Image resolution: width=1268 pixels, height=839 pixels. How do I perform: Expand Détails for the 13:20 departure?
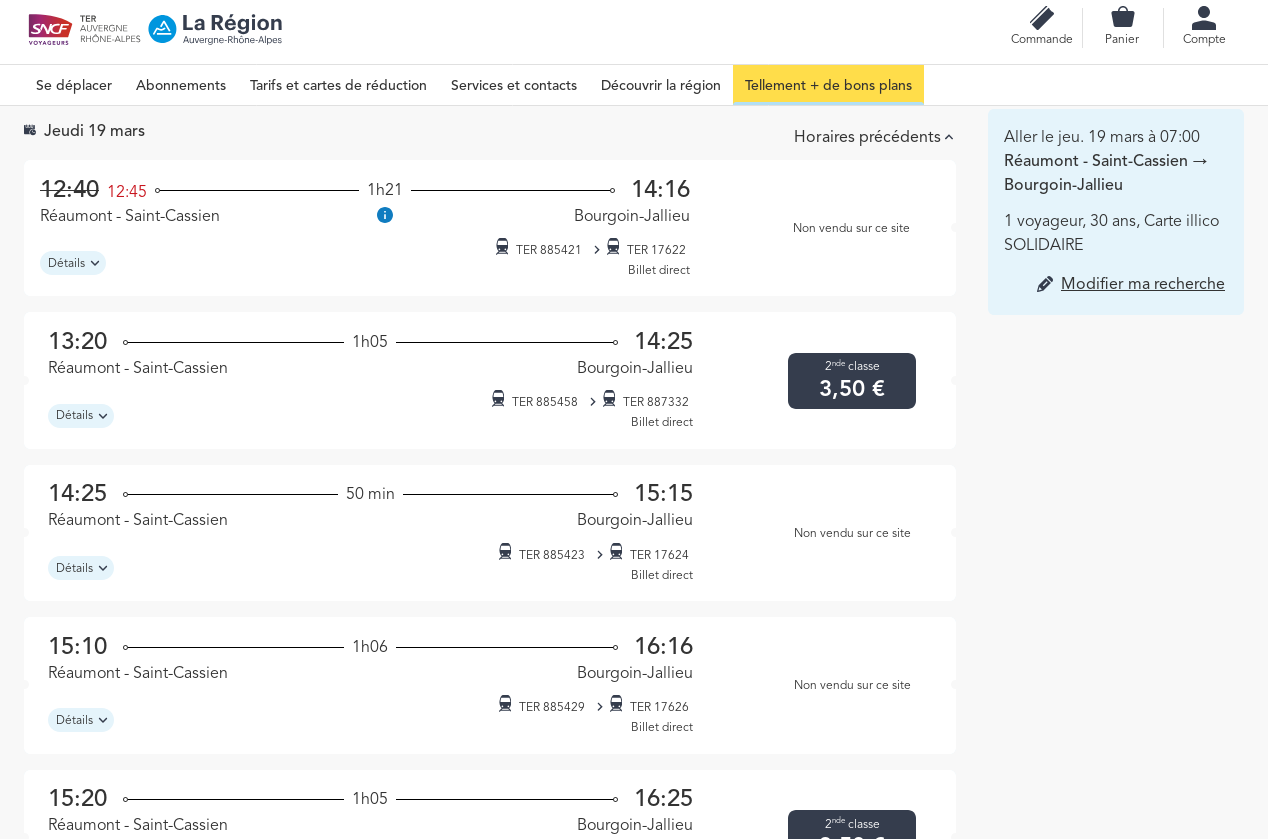81,416
